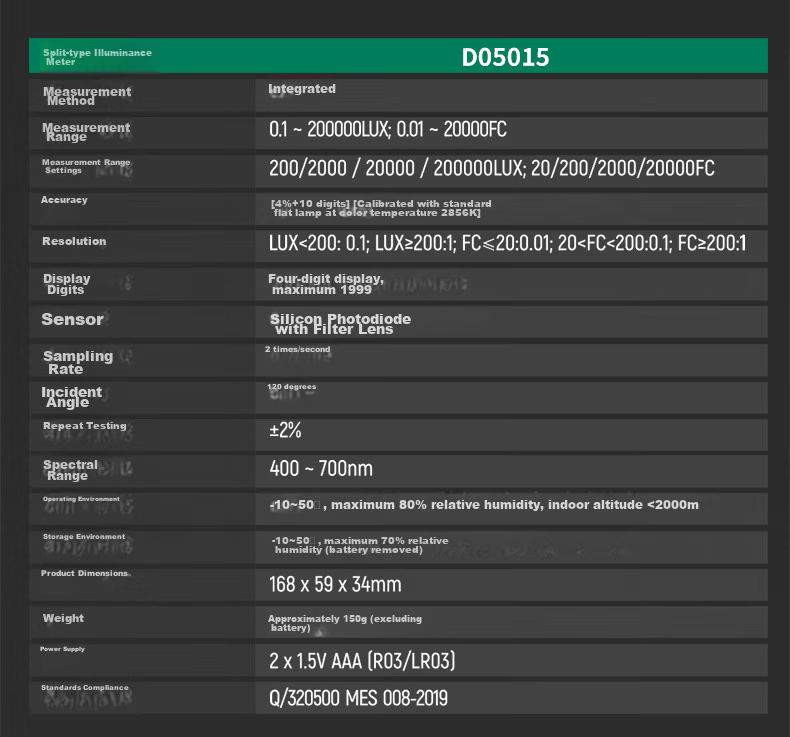
Task: Click 'Measurement Range Settings' label
Action: (86, 166)
